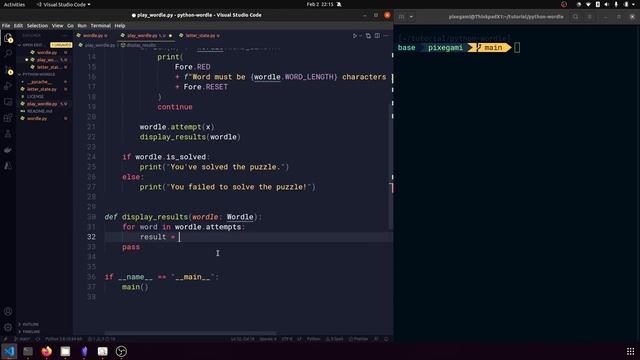Click the main branch in status bar

click(x=23, y=339)
